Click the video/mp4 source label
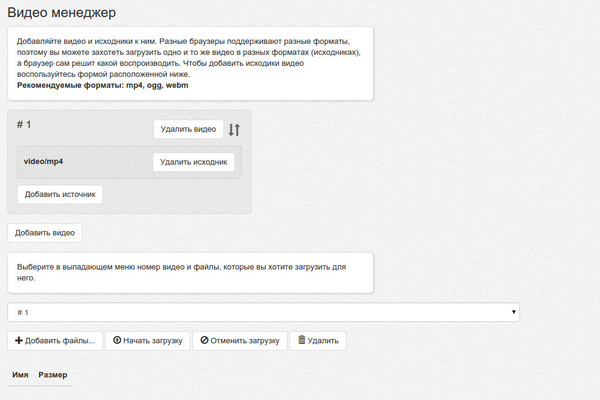Viewport: 600px width, 400px height. [45, 160]
